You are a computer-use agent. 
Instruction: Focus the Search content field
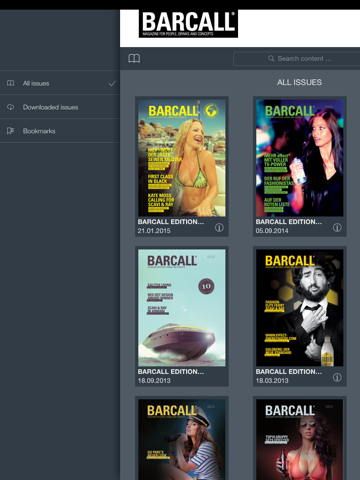click(x=297, y=59)
